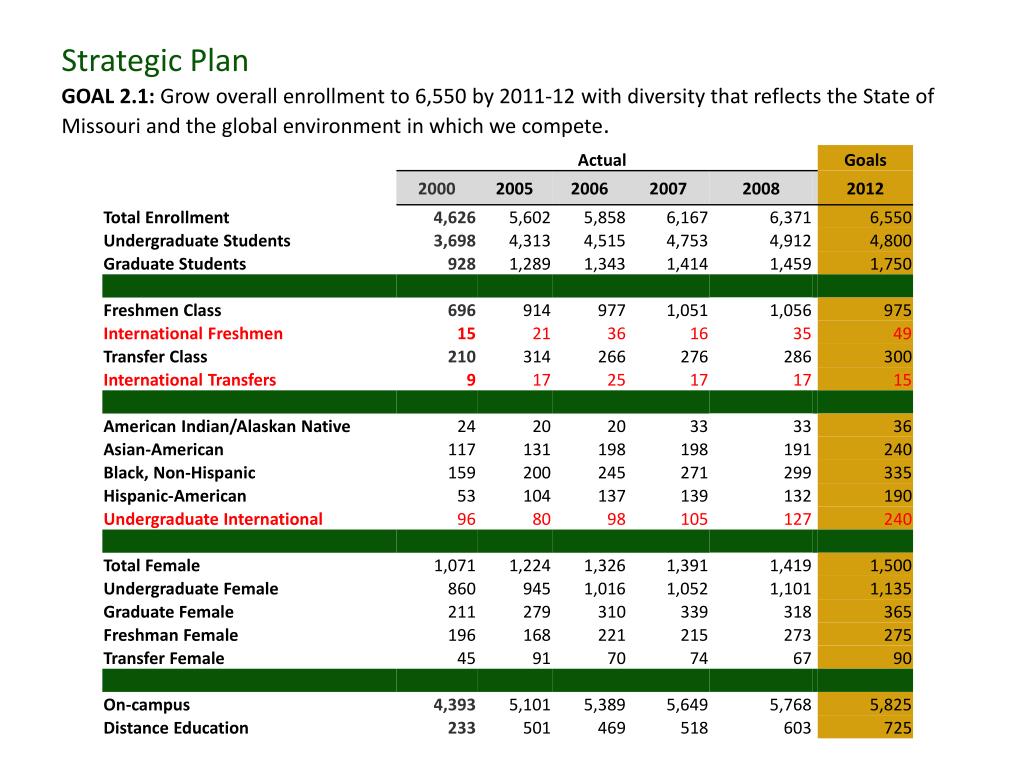Click the 'Freshman Female' row label
The image size is (1024, 768).
170,635
